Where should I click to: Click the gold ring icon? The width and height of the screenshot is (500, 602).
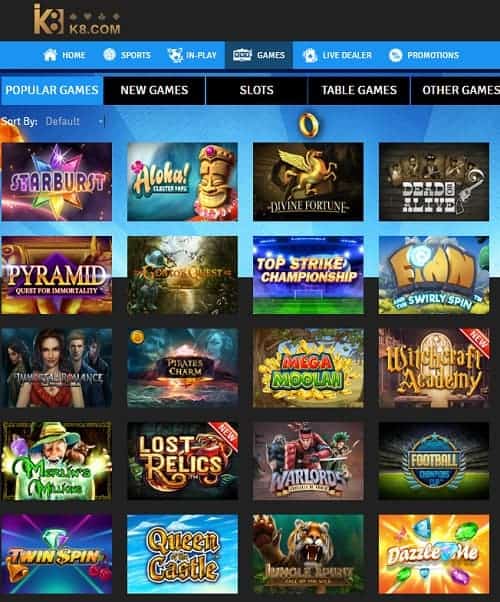click(309, 125)
